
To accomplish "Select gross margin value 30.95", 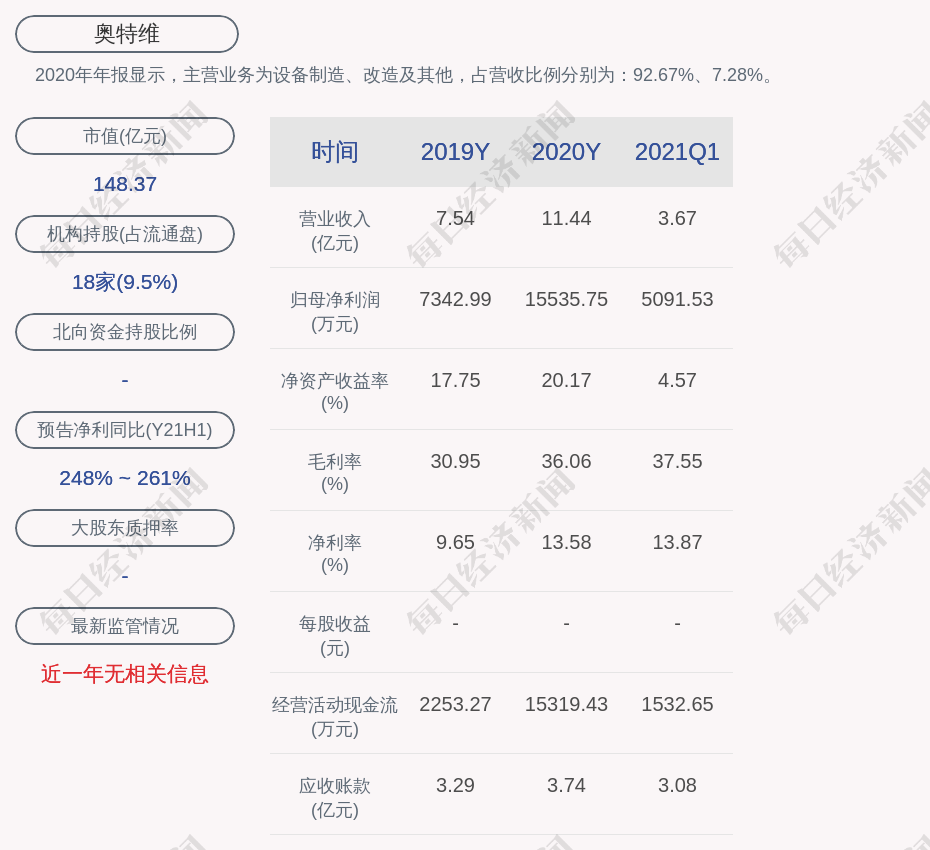I will 455,461.
